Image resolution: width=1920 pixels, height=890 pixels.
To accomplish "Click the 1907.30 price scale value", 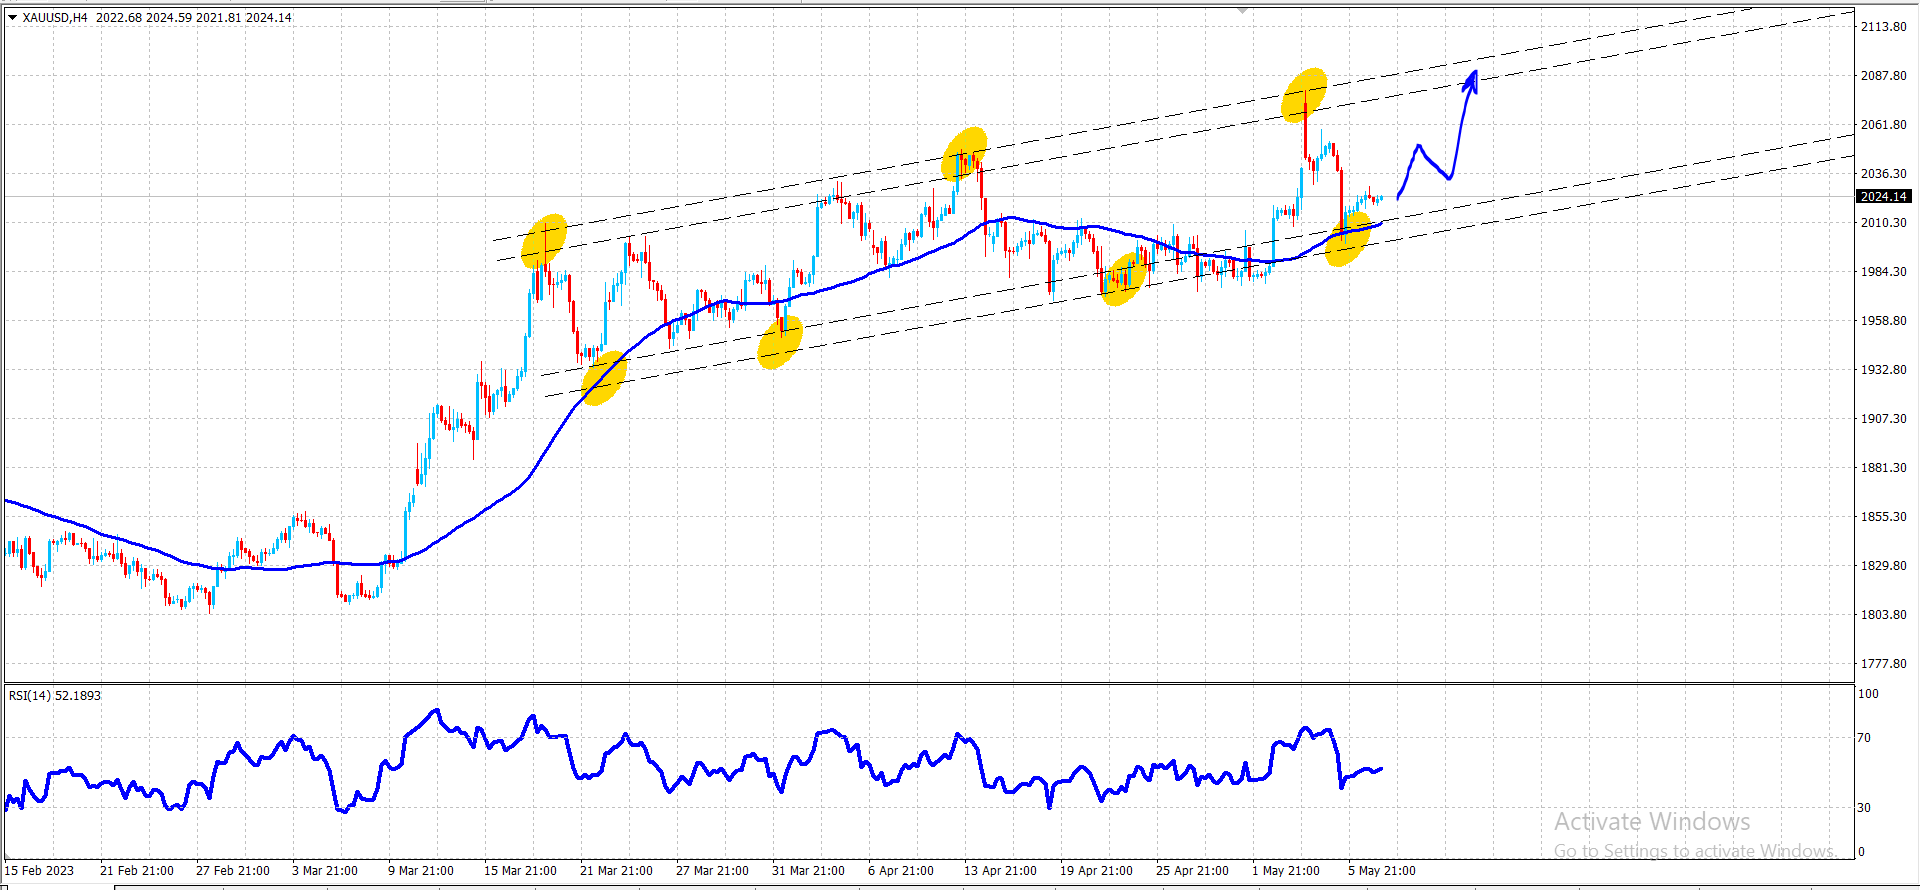I will [x=1884, y=419].
